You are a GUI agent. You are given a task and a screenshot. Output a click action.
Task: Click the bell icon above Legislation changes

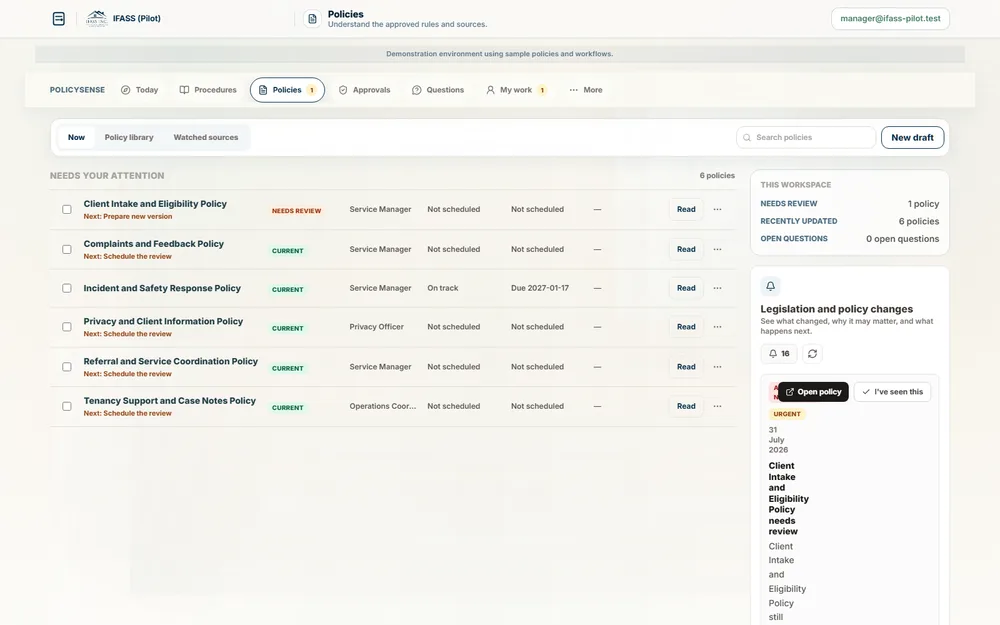tap(770, 286)
